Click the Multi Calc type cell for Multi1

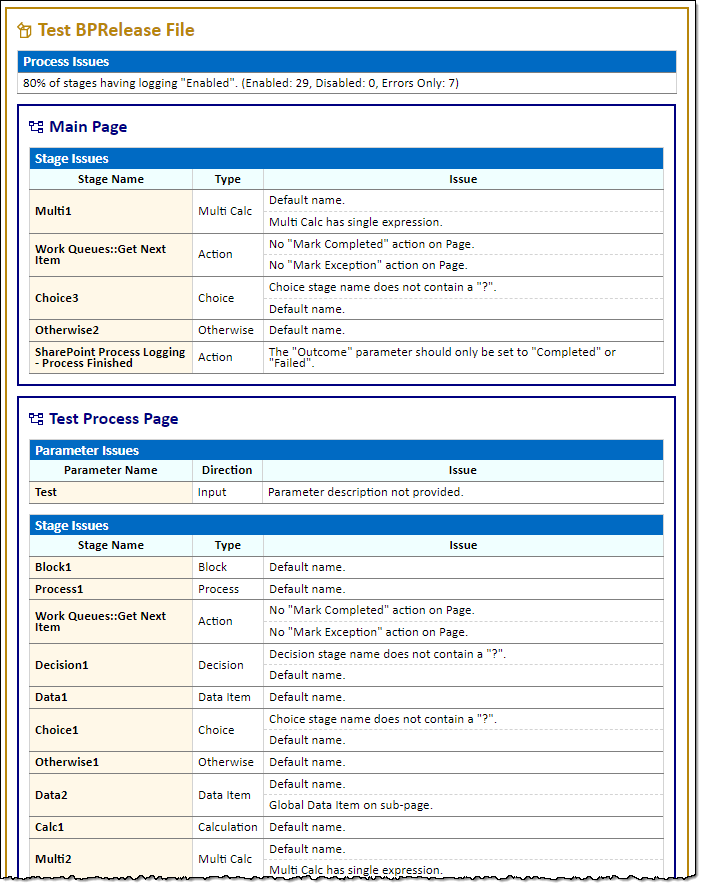[x=228, y=211]
